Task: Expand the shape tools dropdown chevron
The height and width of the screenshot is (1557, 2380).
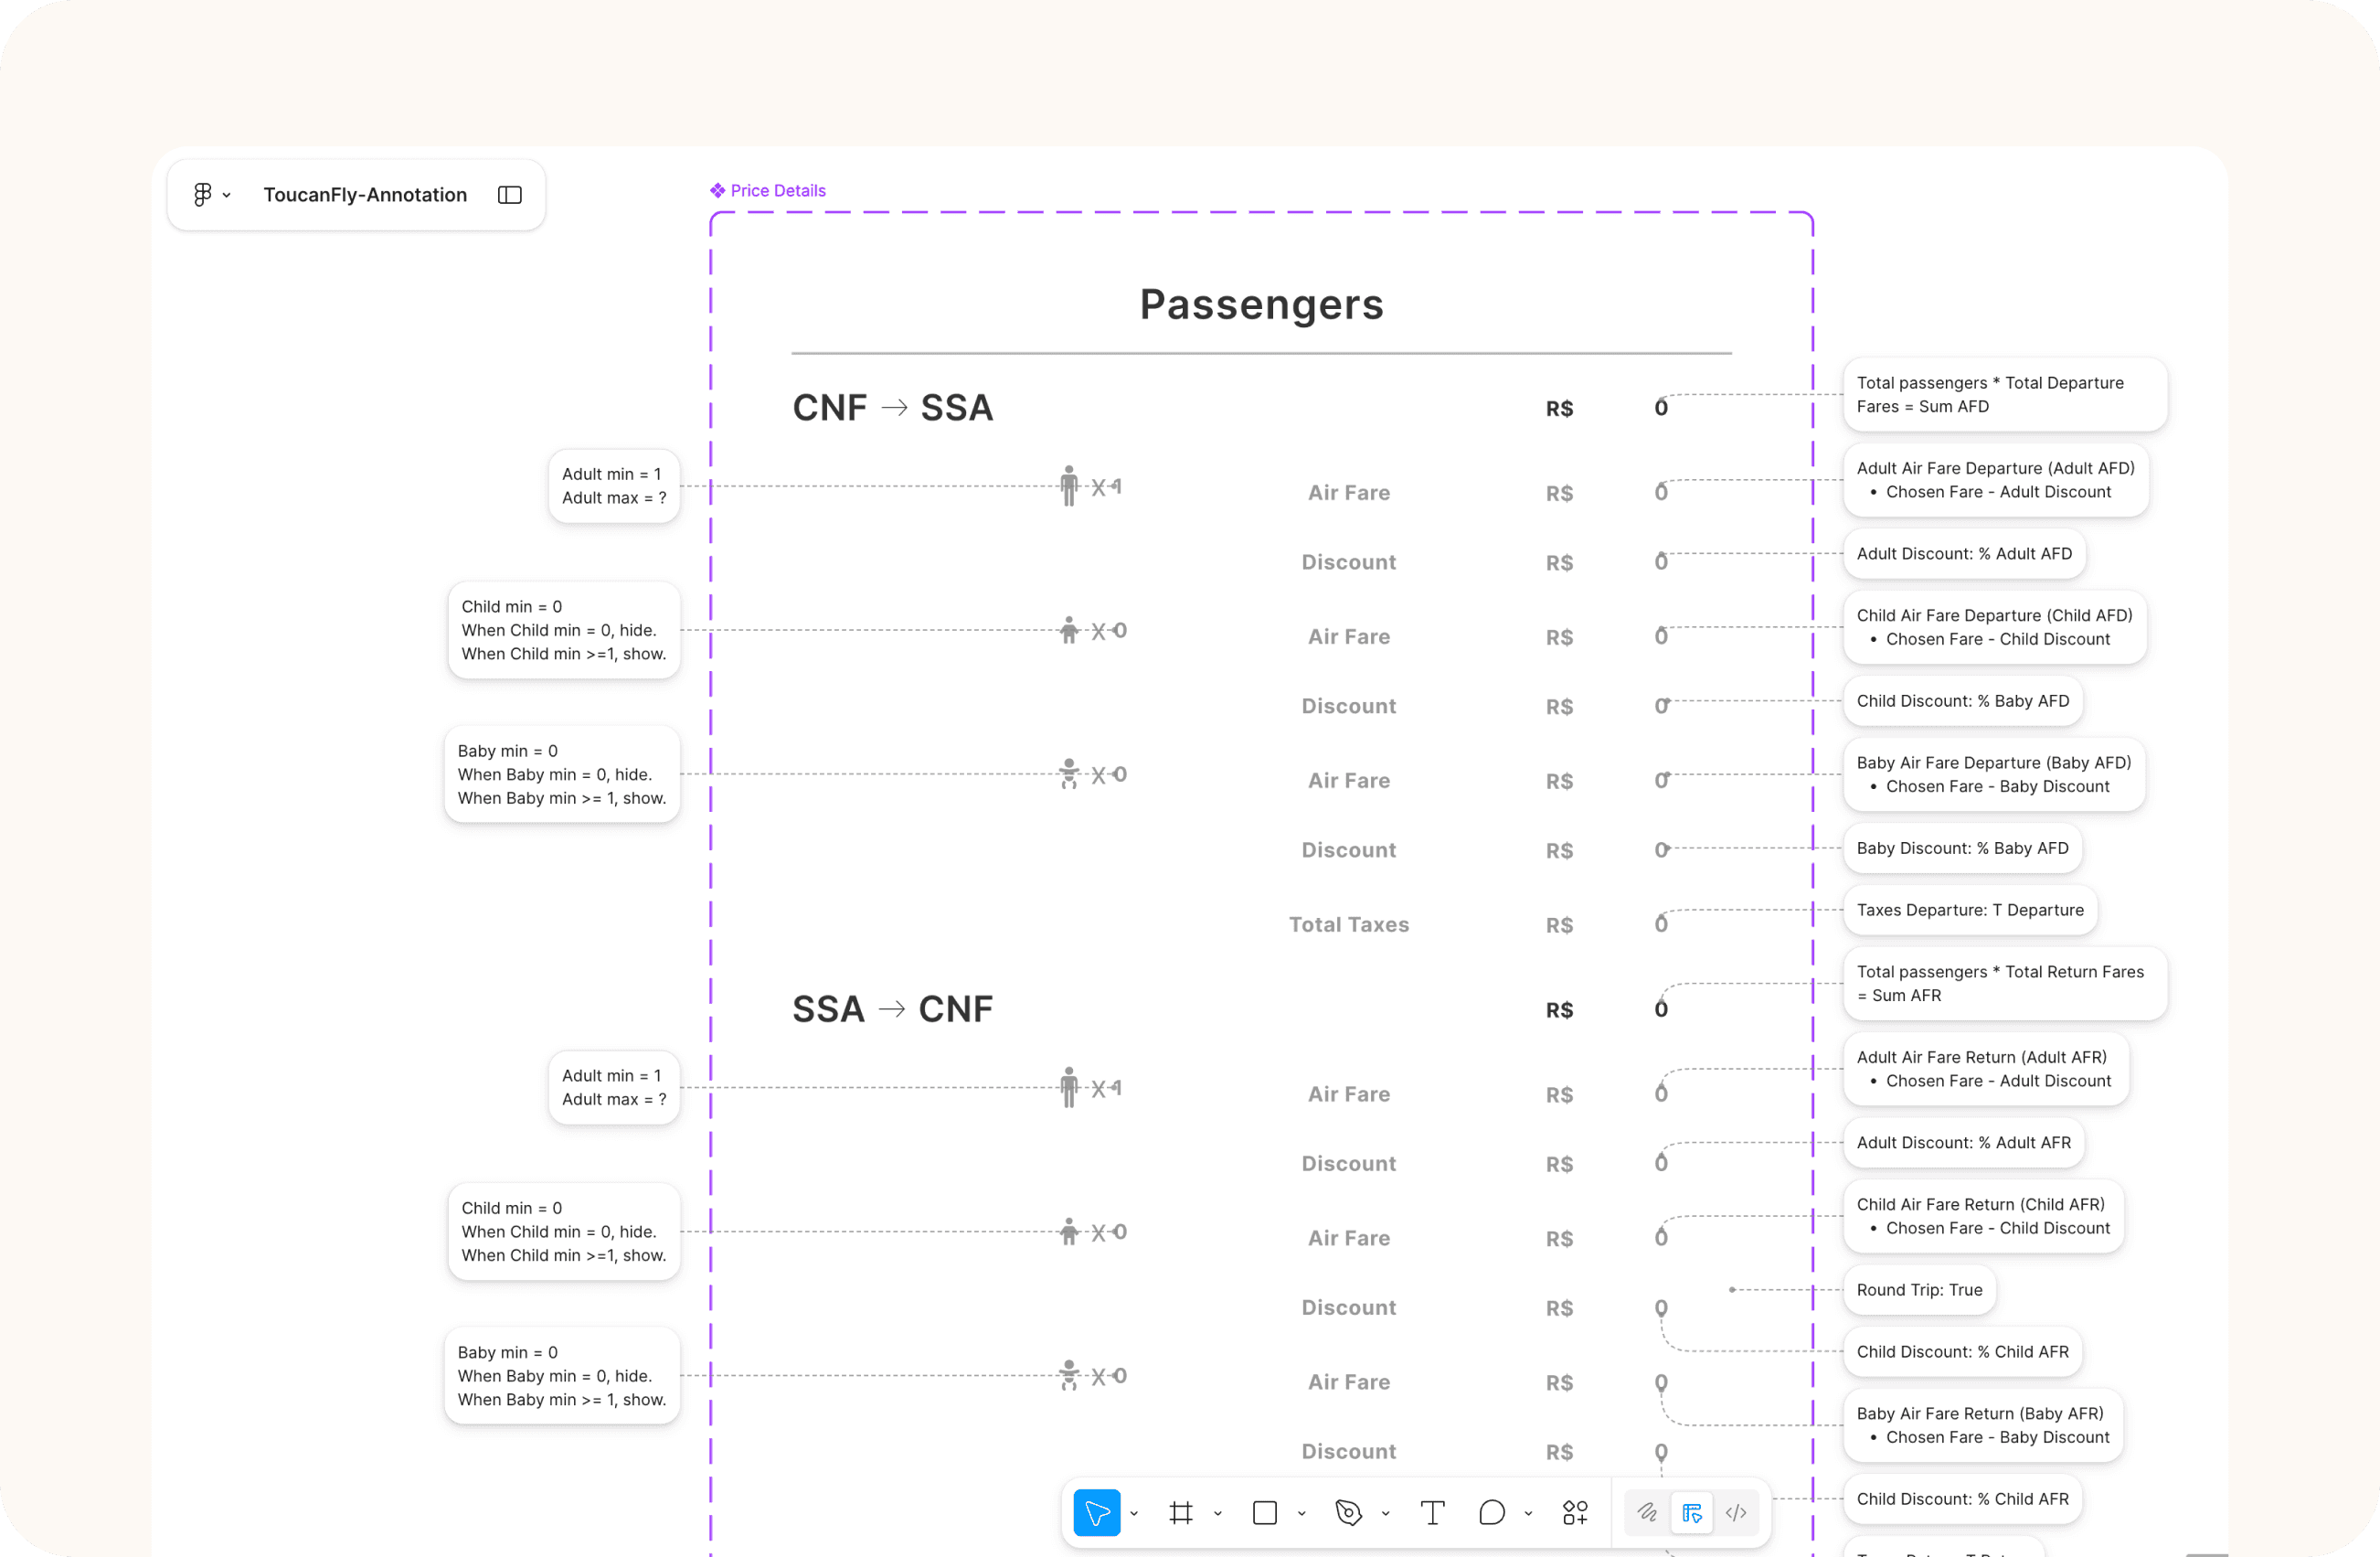Action: (x=1302, y=1514)
